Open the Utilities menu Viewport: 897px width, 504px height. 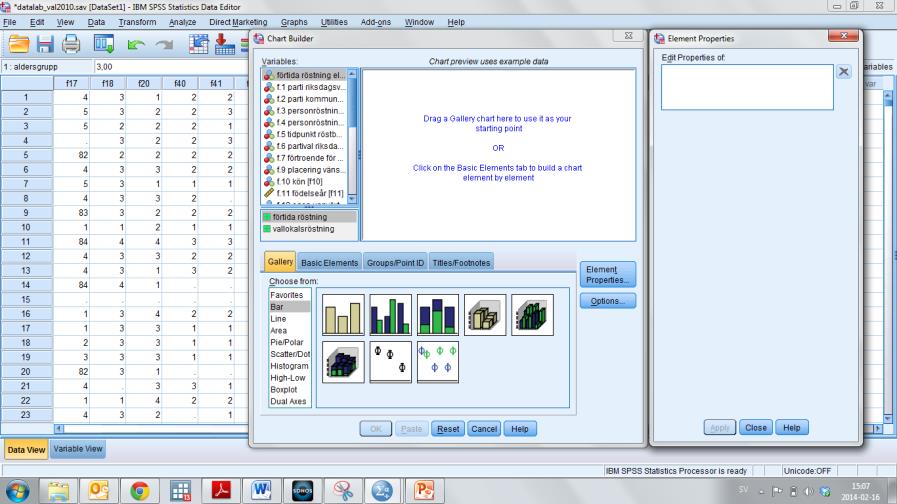(x=334, y=22)
